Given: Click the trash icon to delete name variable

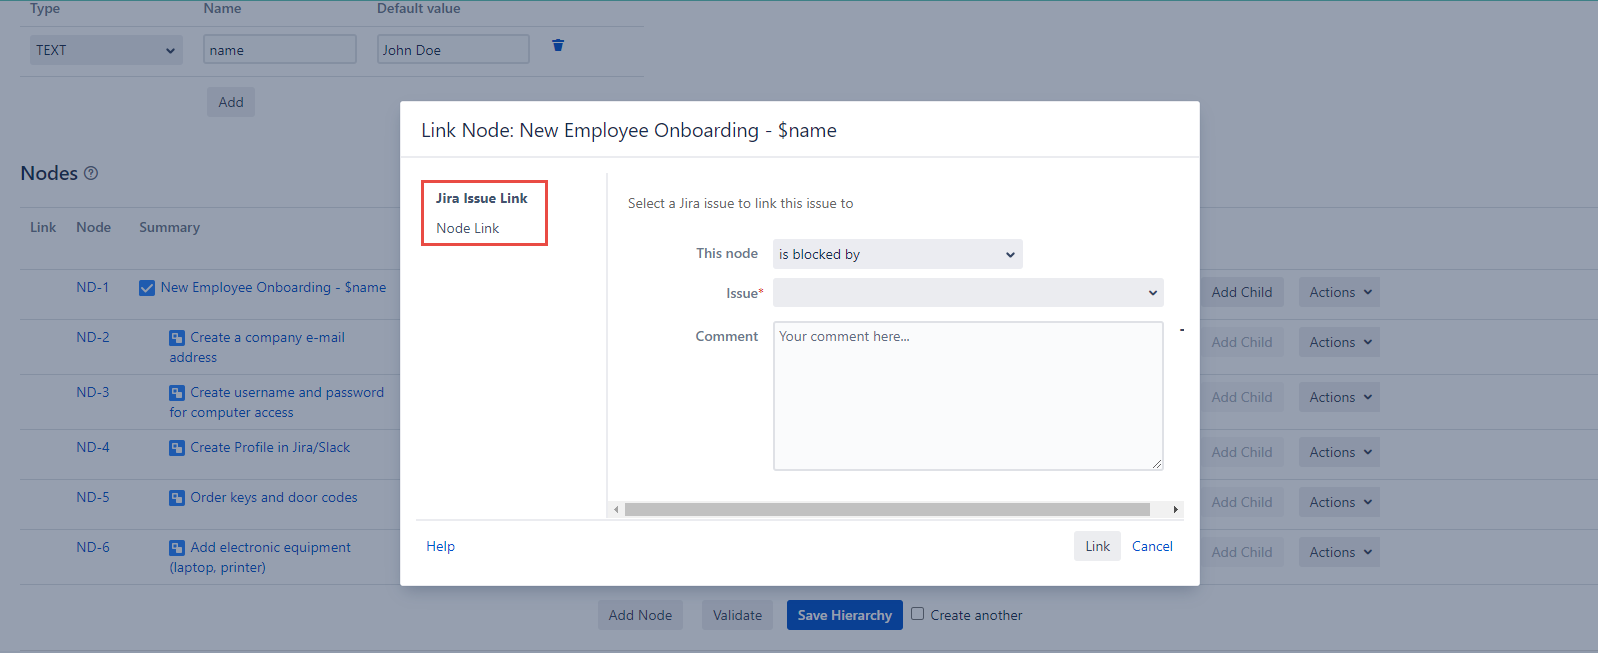Looking at the screenshot, I should point(558,45).
